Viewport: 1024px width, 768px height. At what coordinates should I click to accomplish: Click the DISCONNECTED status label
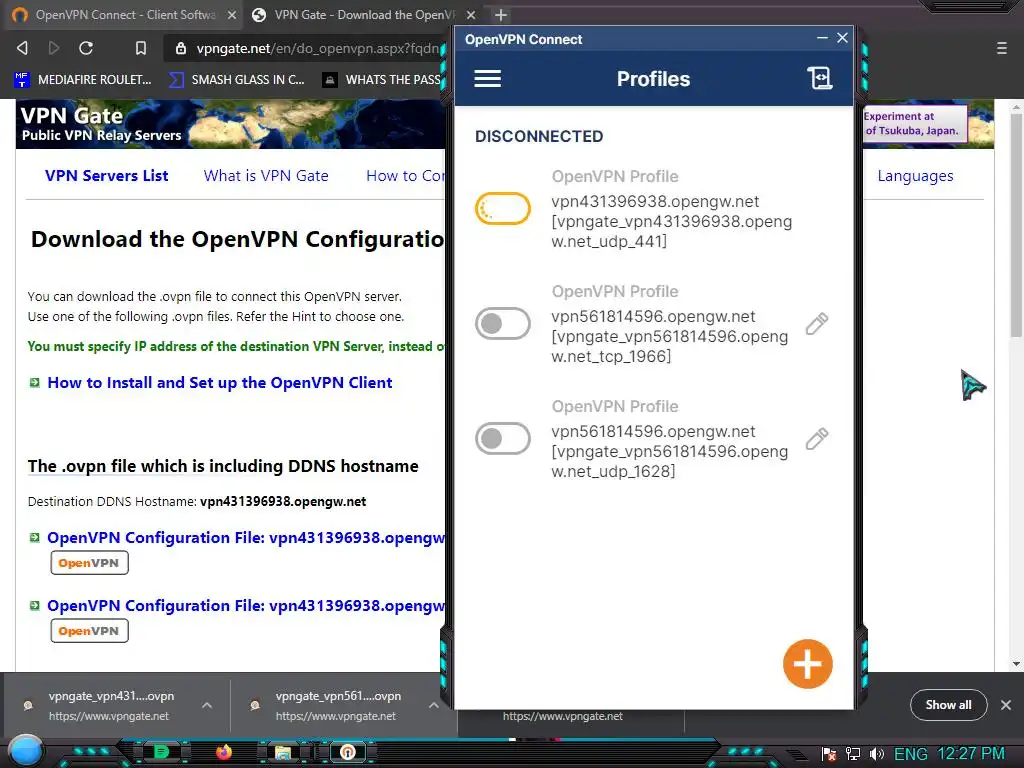click(539, 136)
